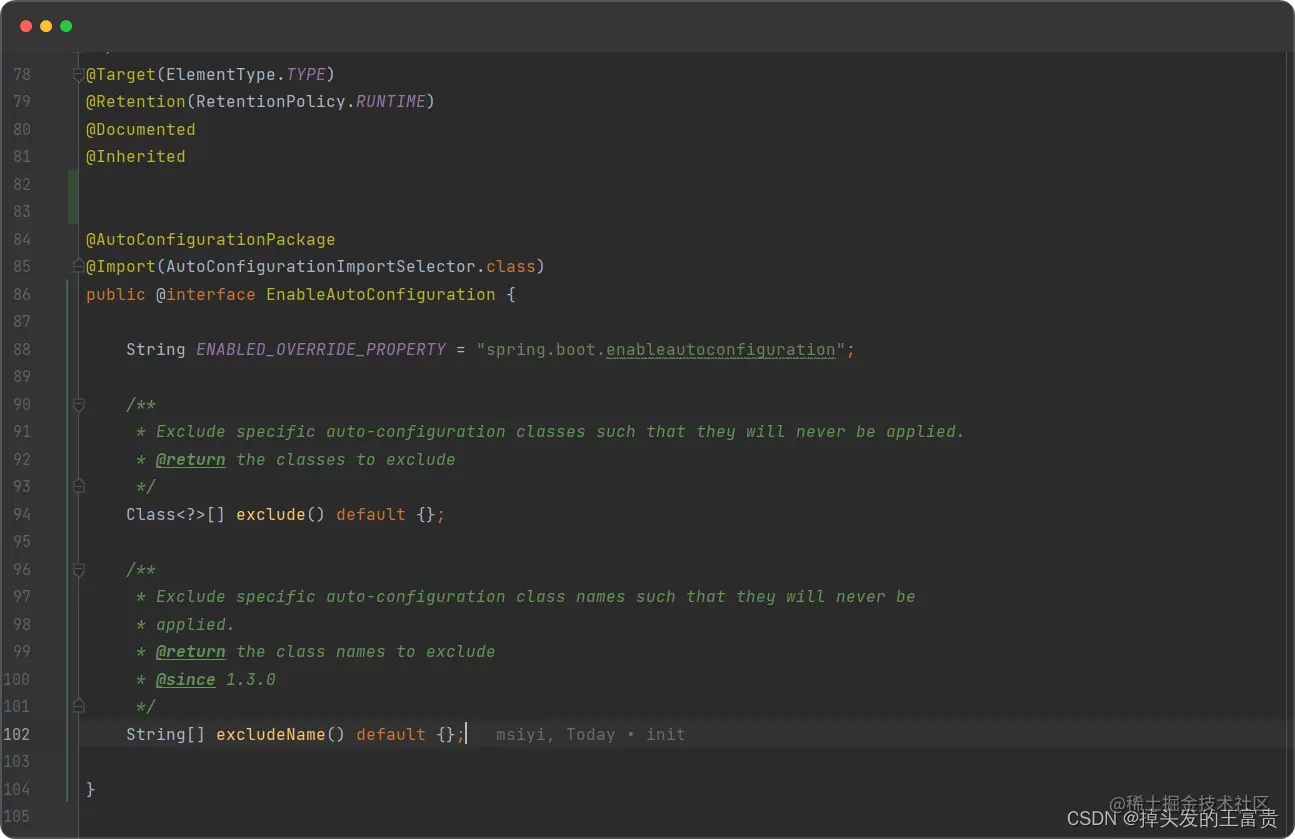Click the String type on line 88
Screen dimensions: 1295x839
click(x=156, y=350)
